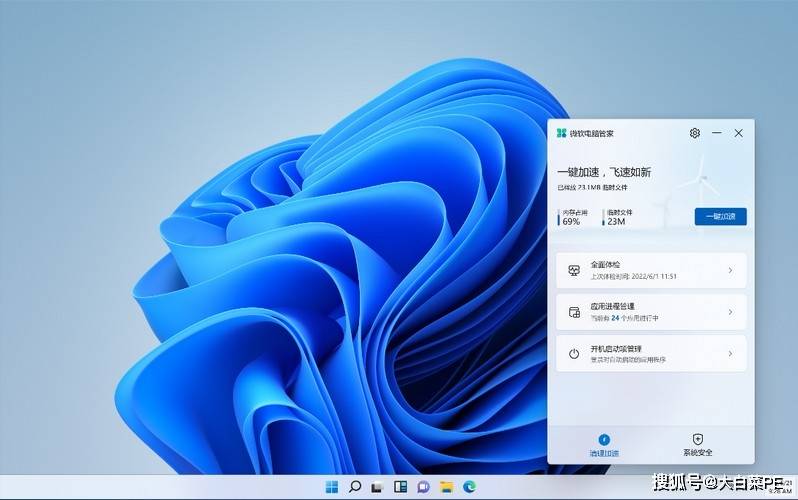Screen dimensions: 798x500
Task: Open Teams Chat from the taskbar
Action: pyautogui.click(x=423, y=487)
